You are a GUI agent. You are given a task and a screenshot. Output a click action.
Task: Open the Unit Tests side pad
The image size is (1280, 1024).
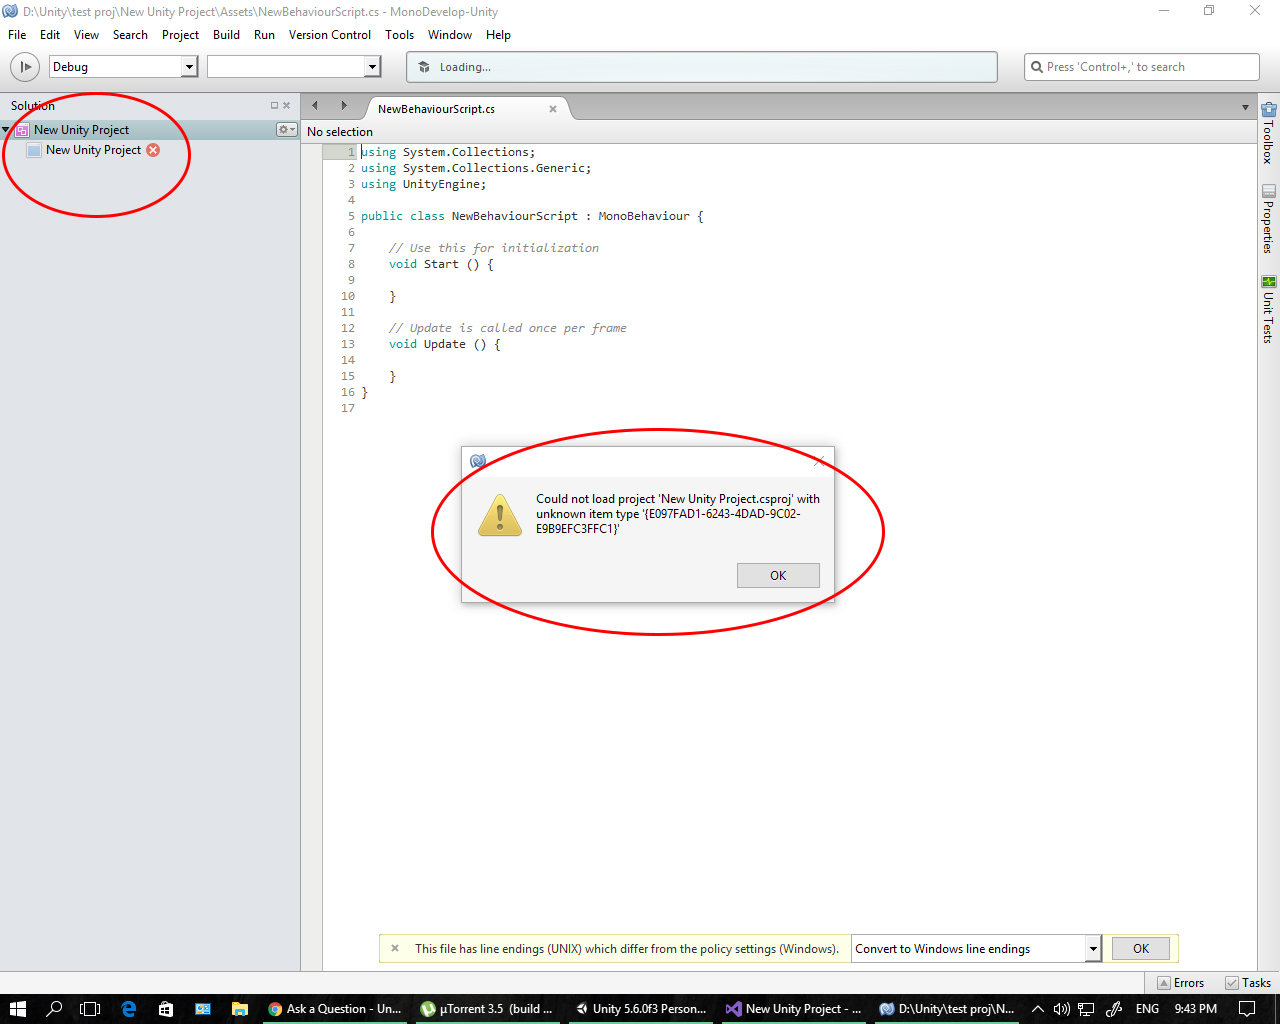1268,310
